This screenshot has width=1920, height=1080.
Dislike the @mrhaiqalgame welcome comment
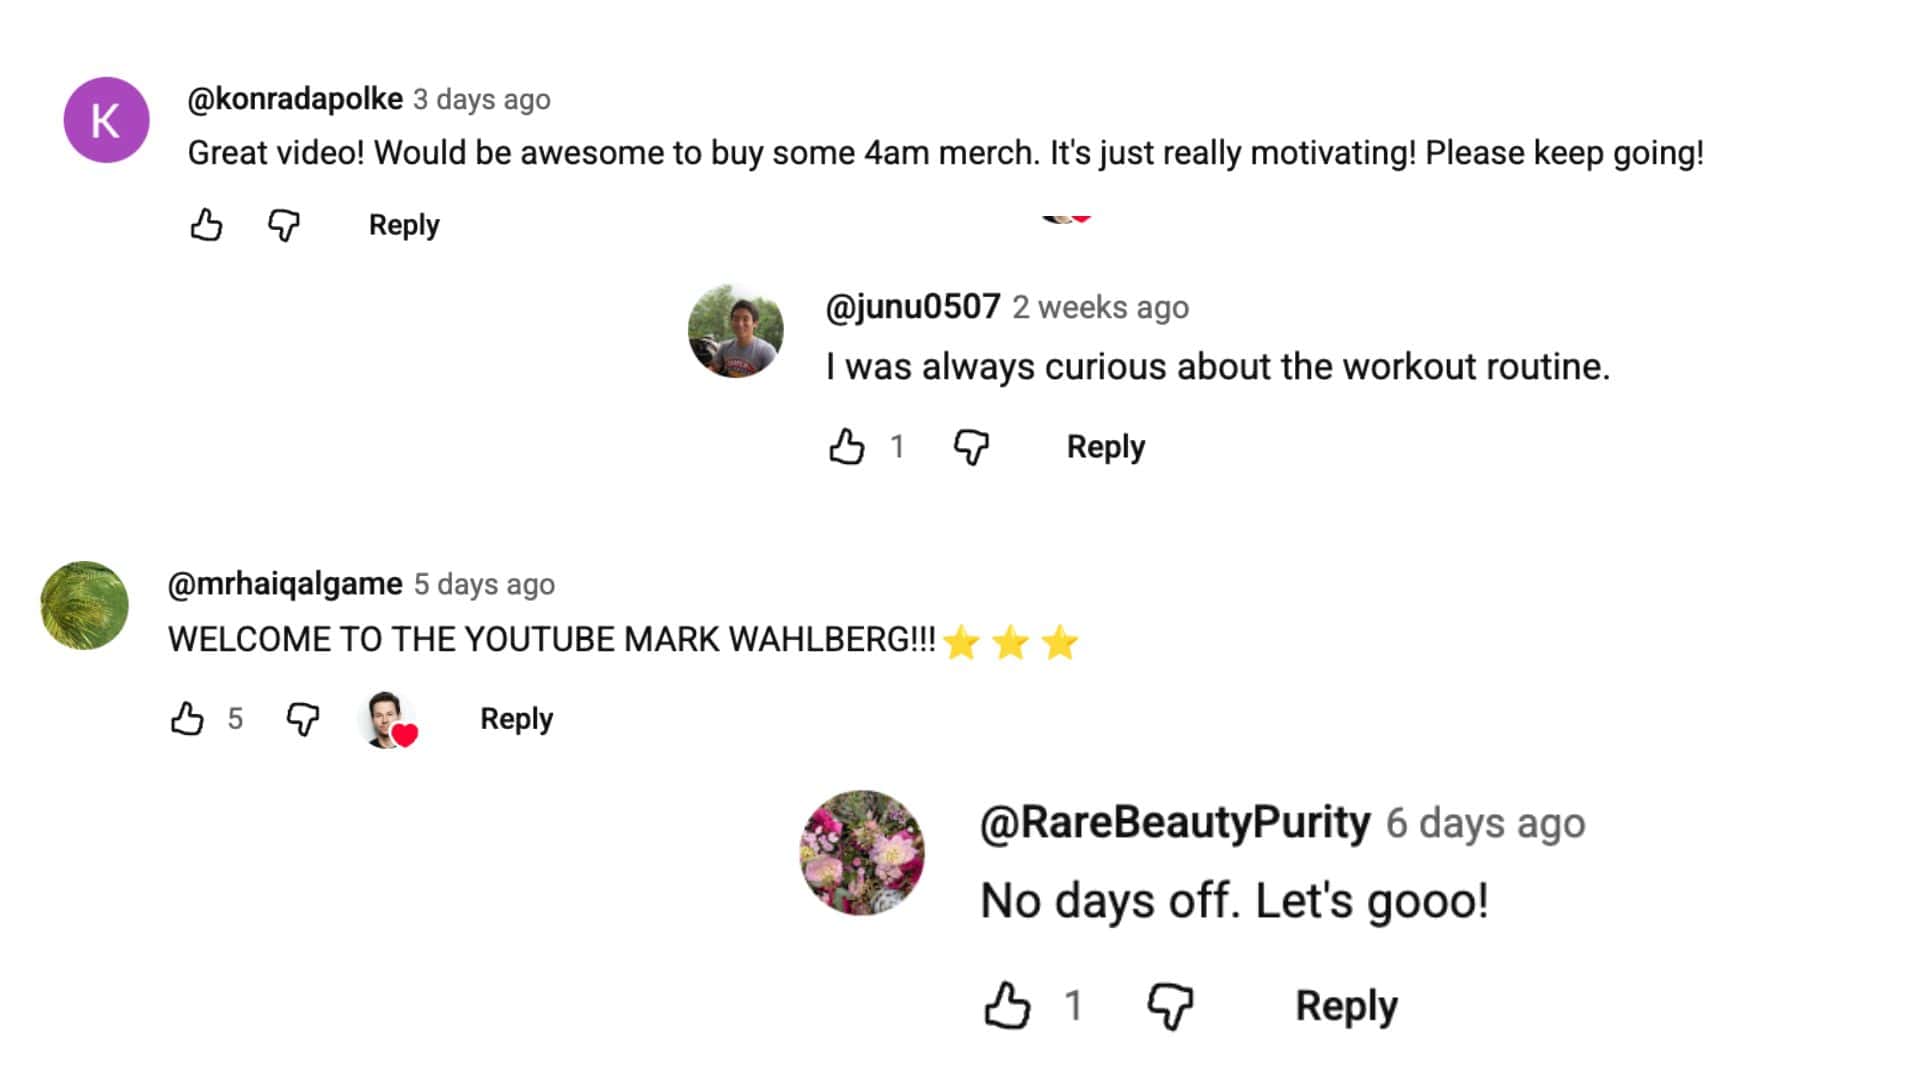(302, 718)
